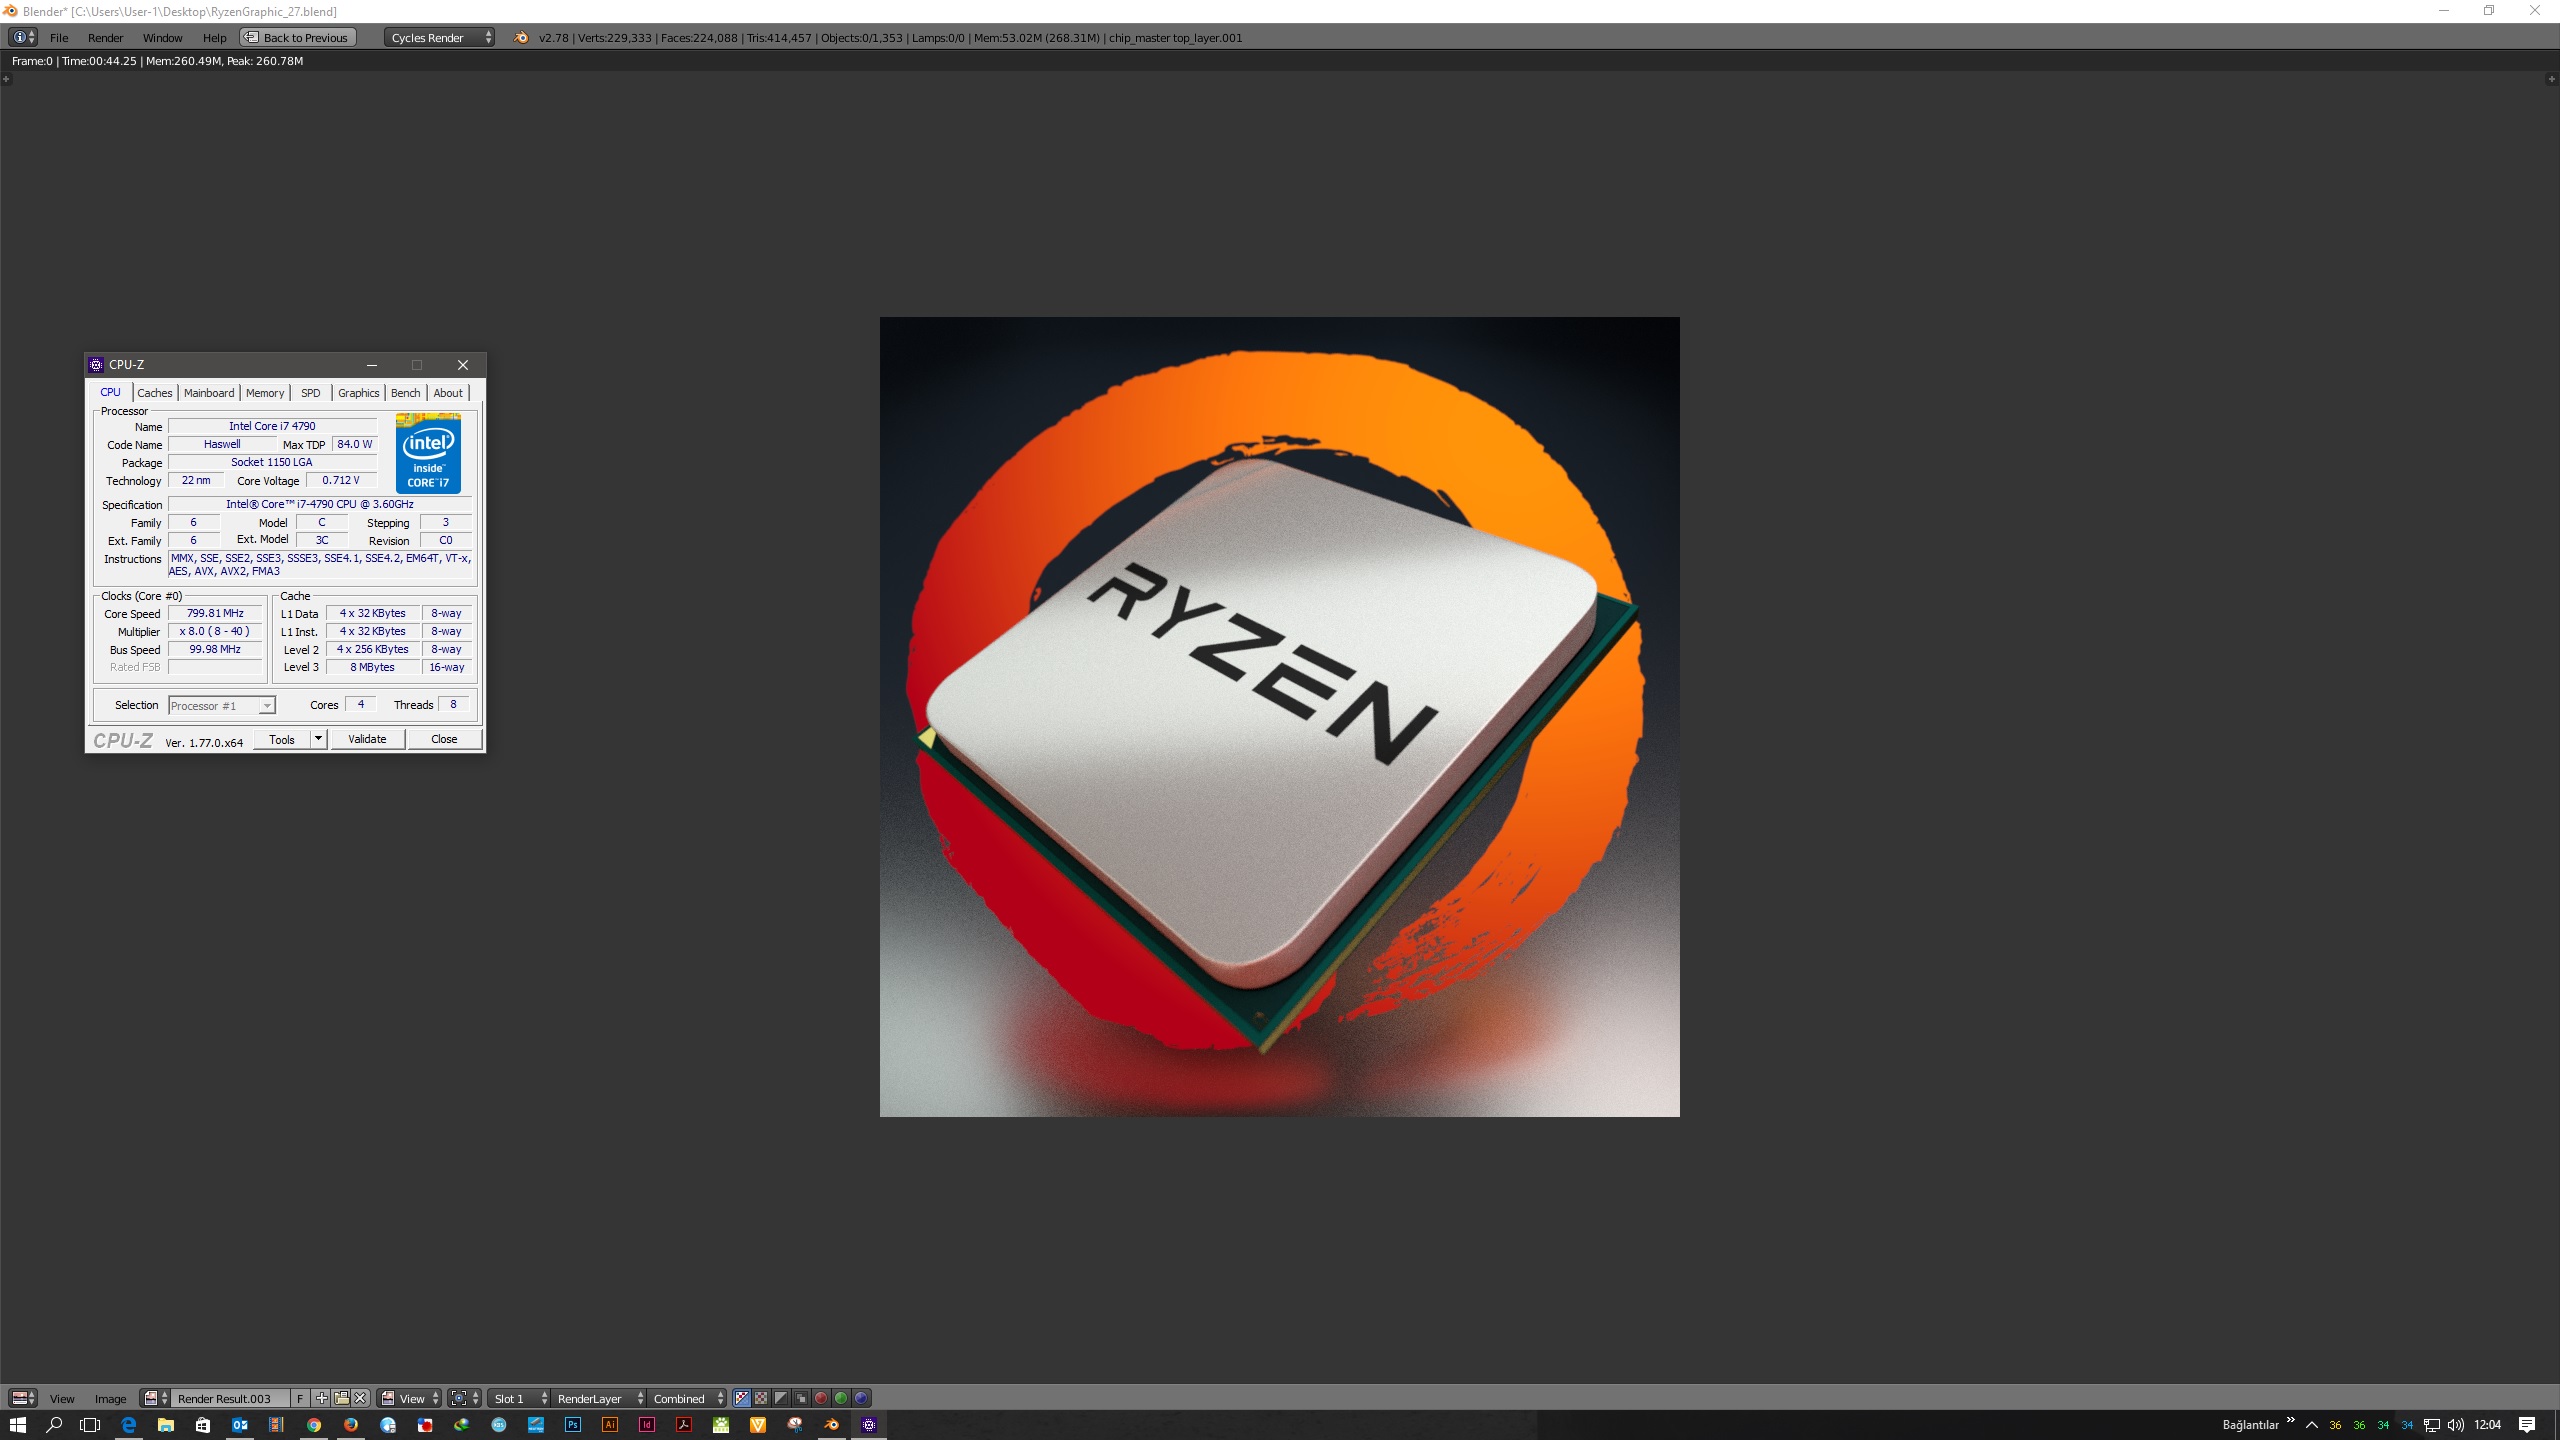Open Blender's File menu
2560x1440 pixels.
tap(59, 38)
